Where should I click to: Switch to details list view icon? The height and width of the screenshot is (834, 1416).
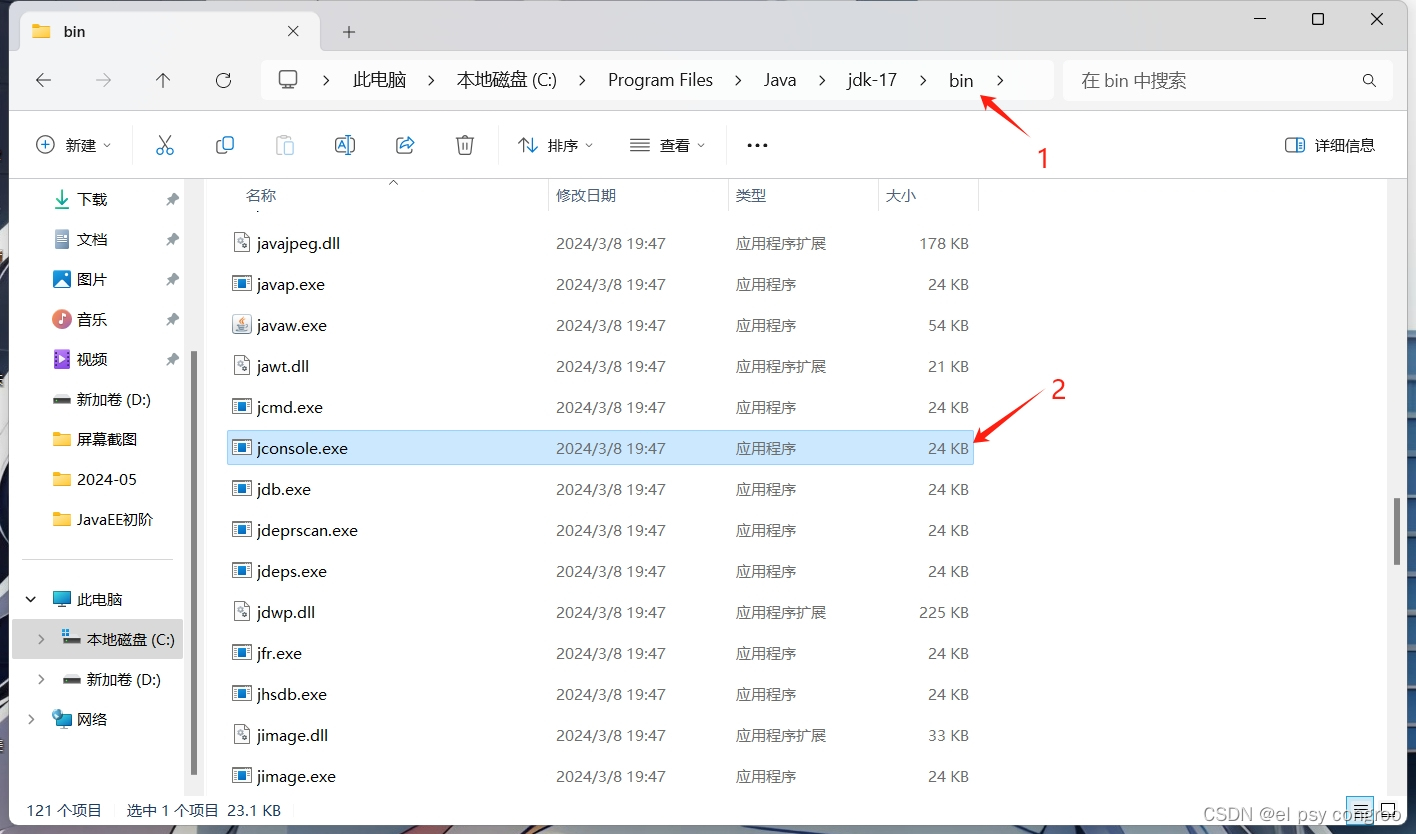pyautogui.click(x=1361, y=810)
